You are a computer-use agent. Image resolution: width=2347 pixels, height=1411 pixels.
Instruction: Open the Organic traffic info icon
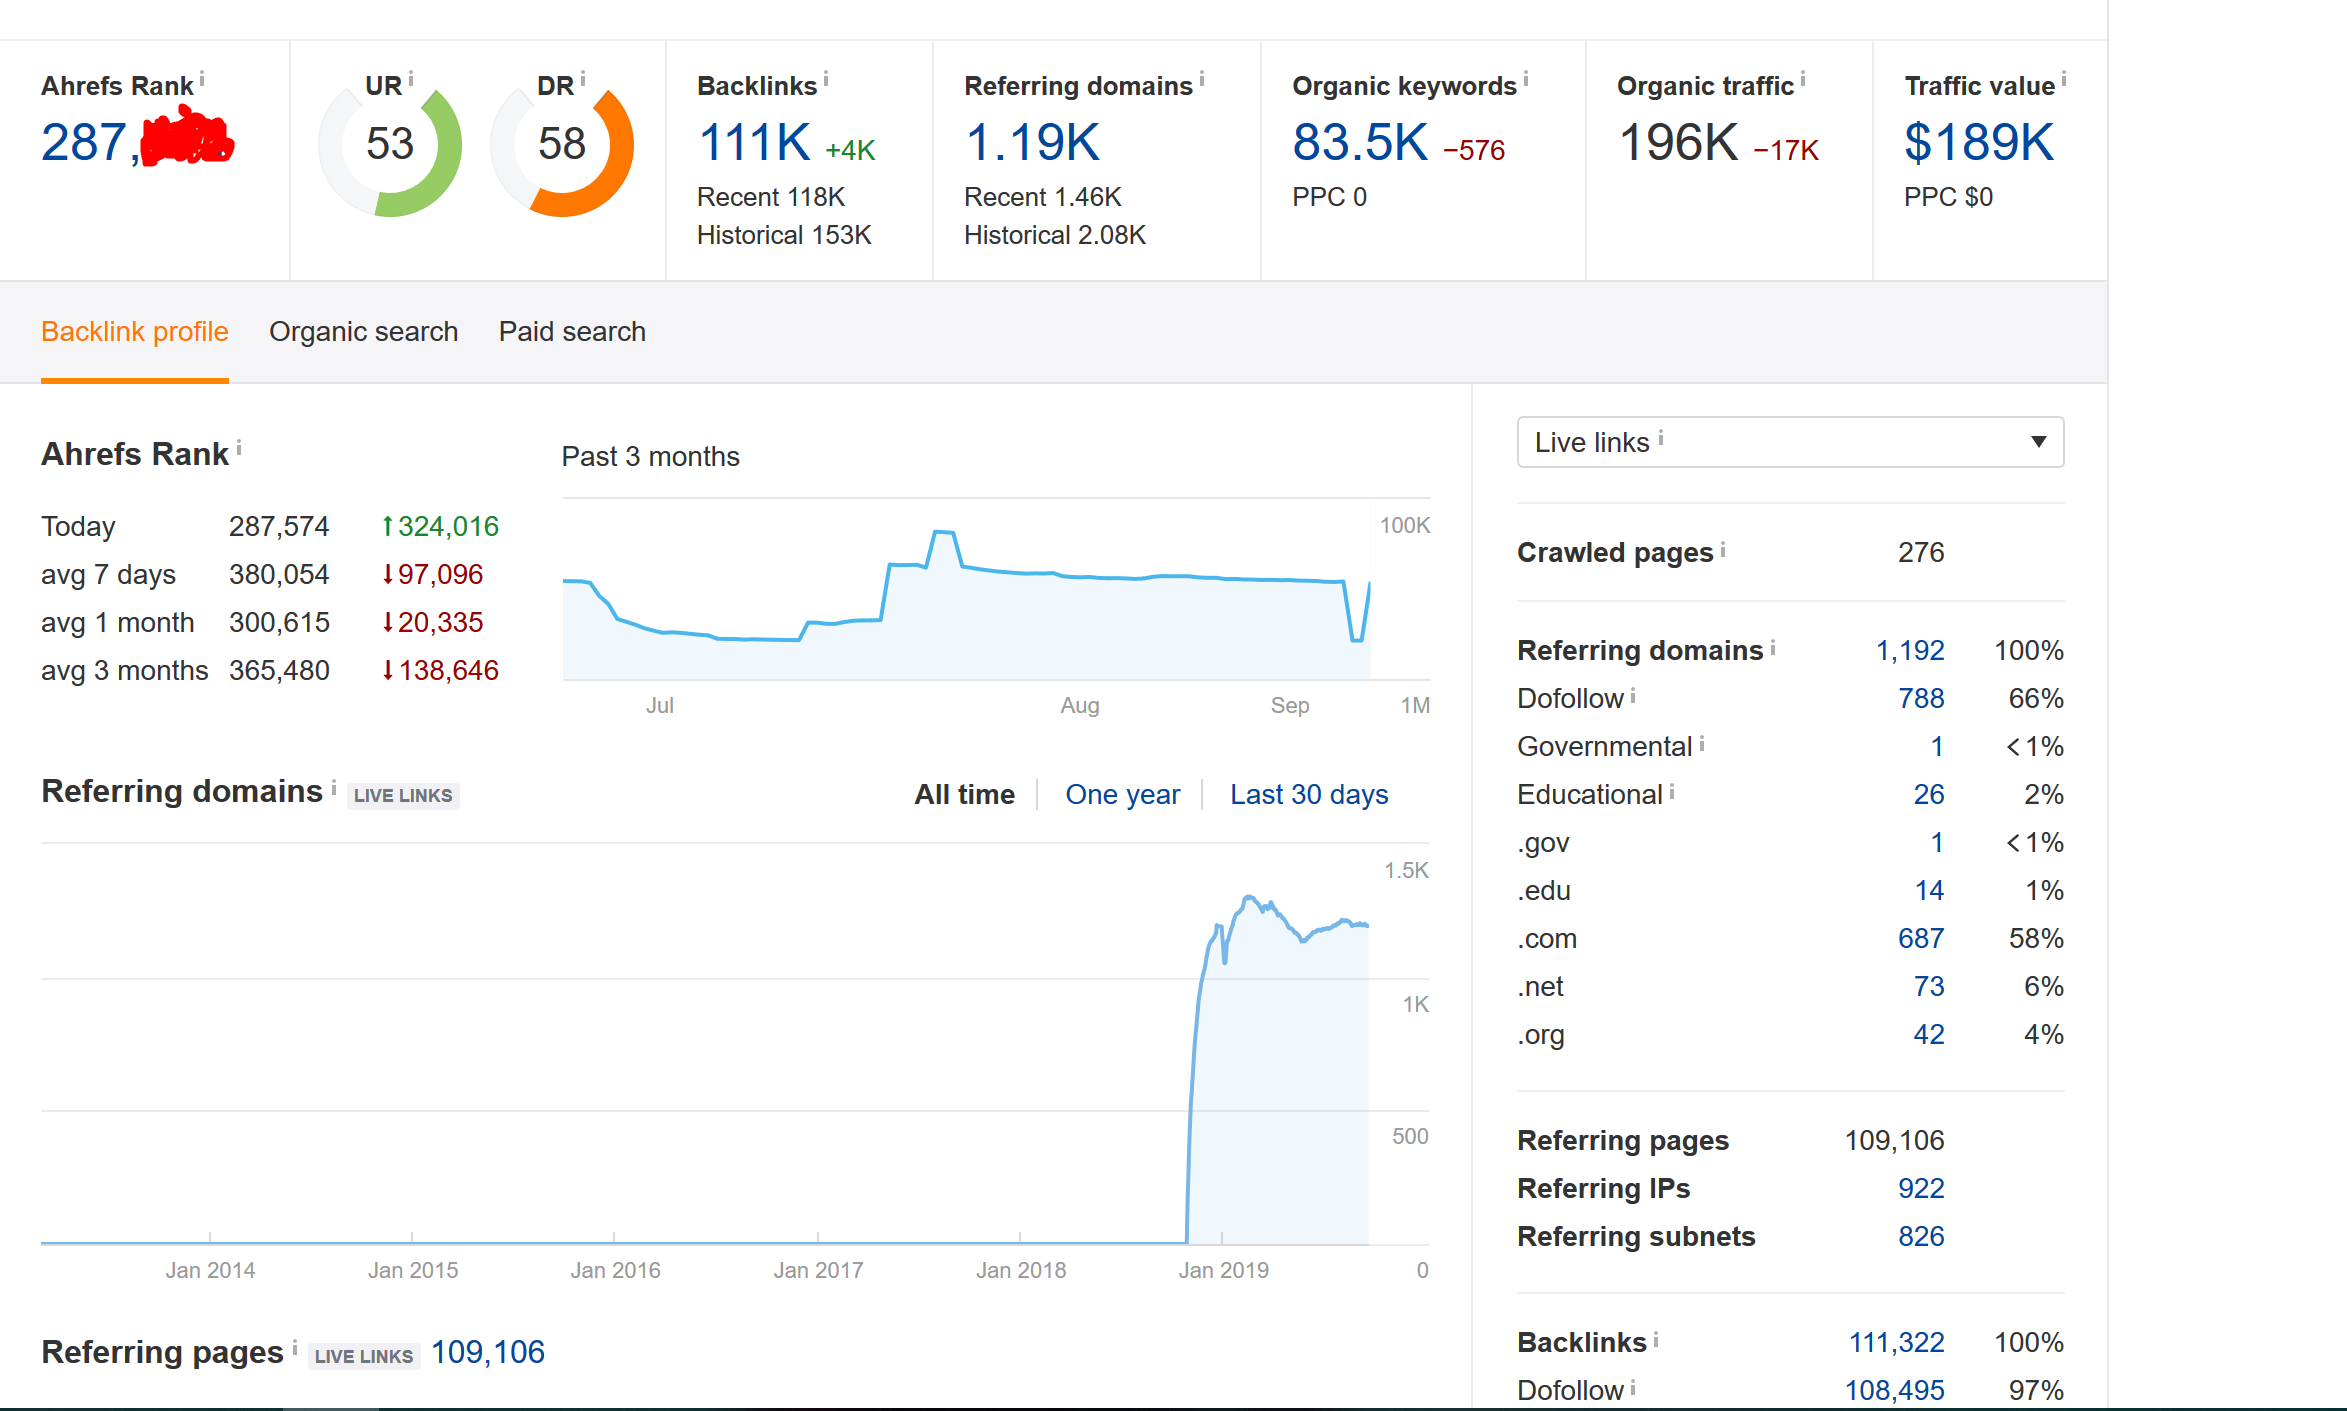click(1803, 78)
